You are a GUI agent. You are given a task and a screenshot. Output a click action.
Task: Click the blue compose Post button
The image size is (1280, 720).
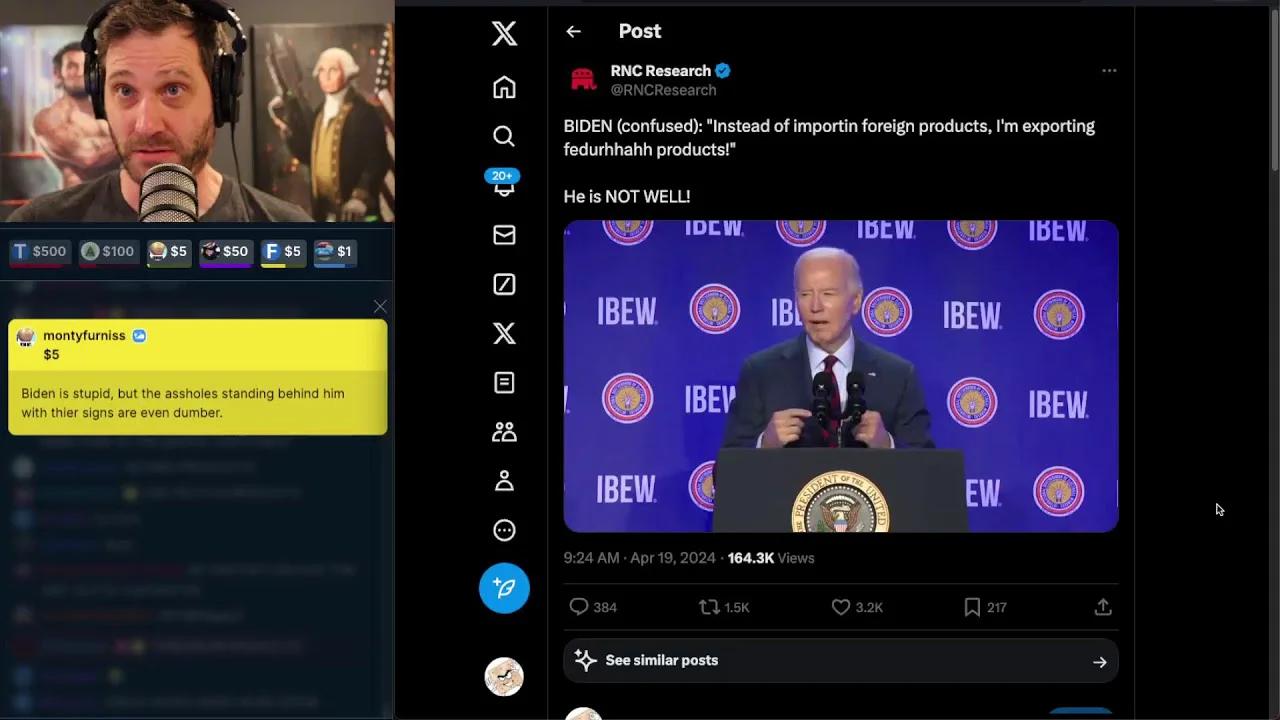504,588
